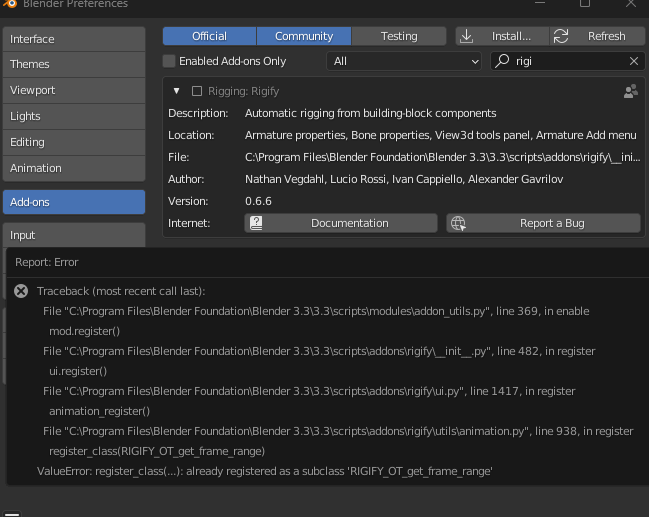The height and width of the screenshot is (517, 649).
Task: Click the addon_utils.py line 369 entry
Action: [x=316, y=311]
